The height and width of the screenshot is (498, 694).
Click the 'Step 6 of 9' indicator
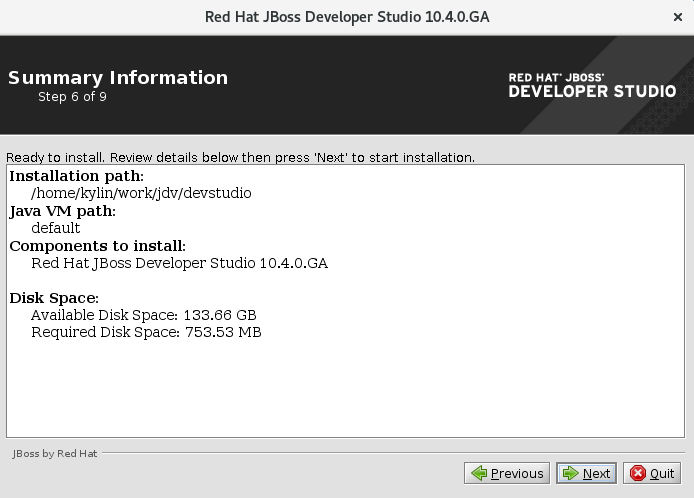(72, 97)
